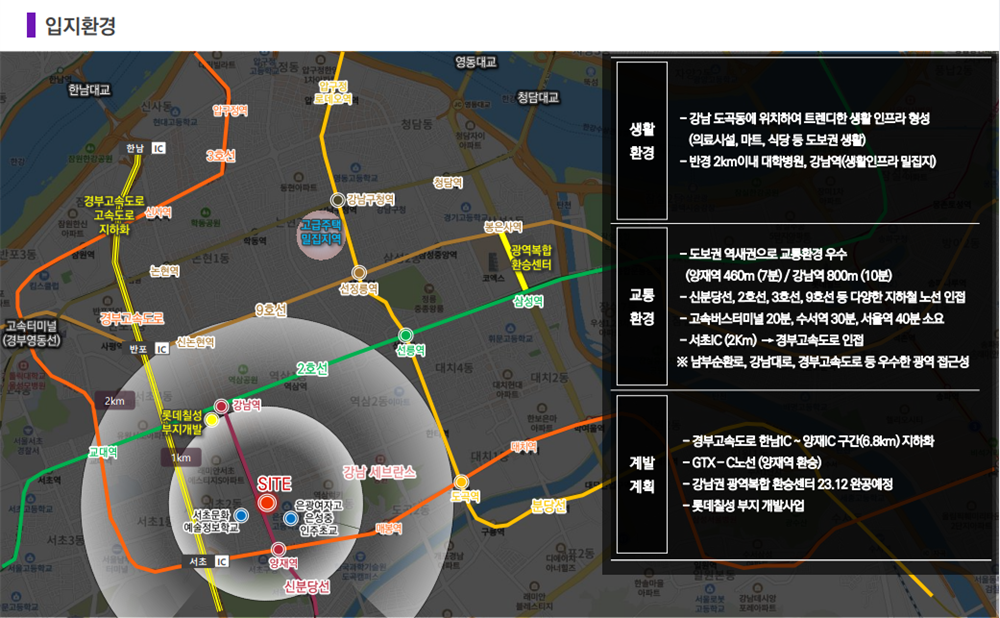Click the yellow 롯데칠성 부지개발 marker
Viewport: 1000px width, 618px height.
click(x=212, y=420)
